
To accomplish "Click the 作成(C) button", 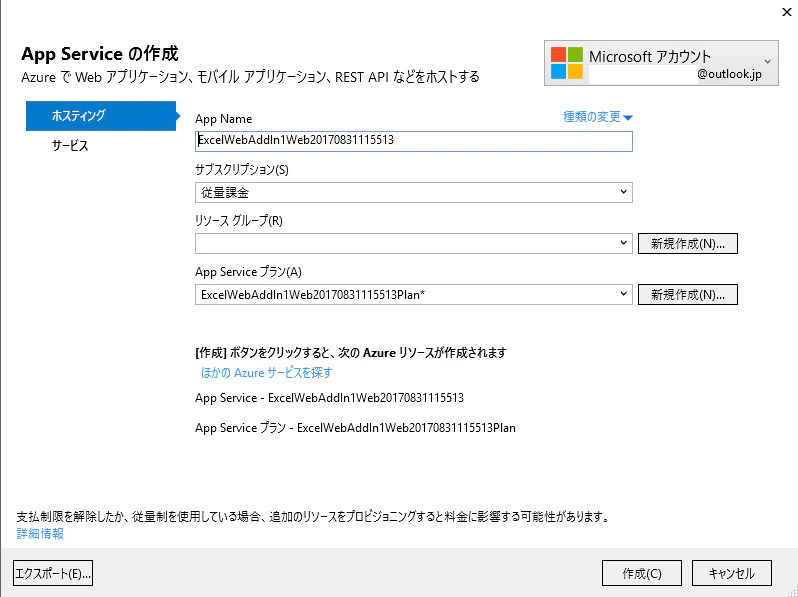I will 642,574.
